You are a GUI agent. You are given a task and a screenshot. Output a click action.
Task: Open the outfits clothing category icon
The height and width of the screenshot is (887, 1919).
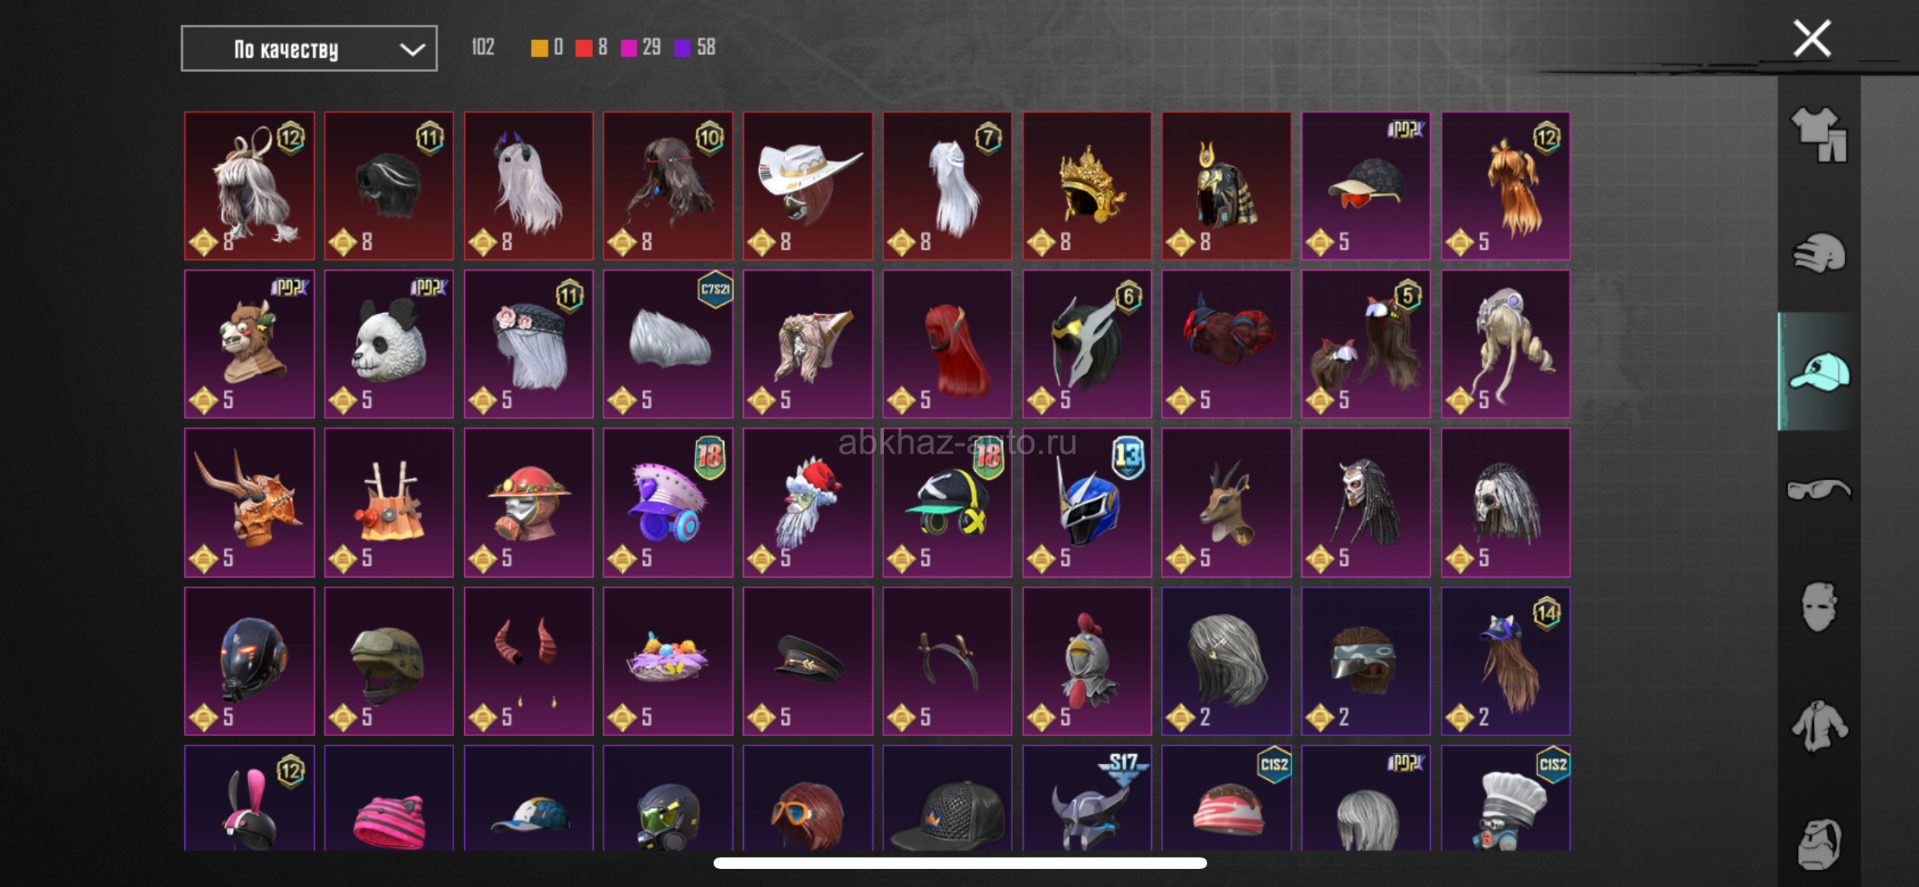point(1819,134)
